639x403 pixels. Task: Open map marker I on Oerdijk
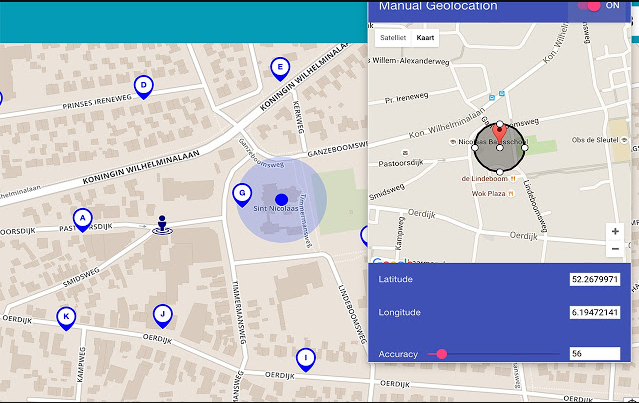(x=305, y=358)
